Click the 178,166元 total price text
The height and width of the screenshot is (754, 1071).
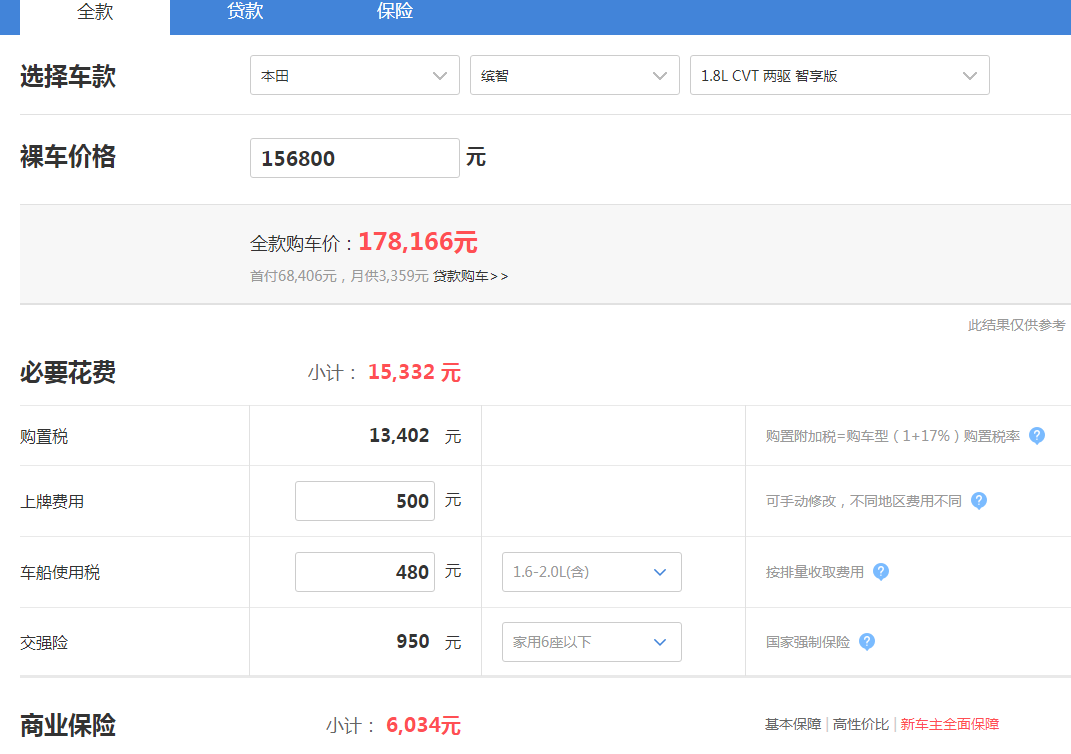pos(418,241)
